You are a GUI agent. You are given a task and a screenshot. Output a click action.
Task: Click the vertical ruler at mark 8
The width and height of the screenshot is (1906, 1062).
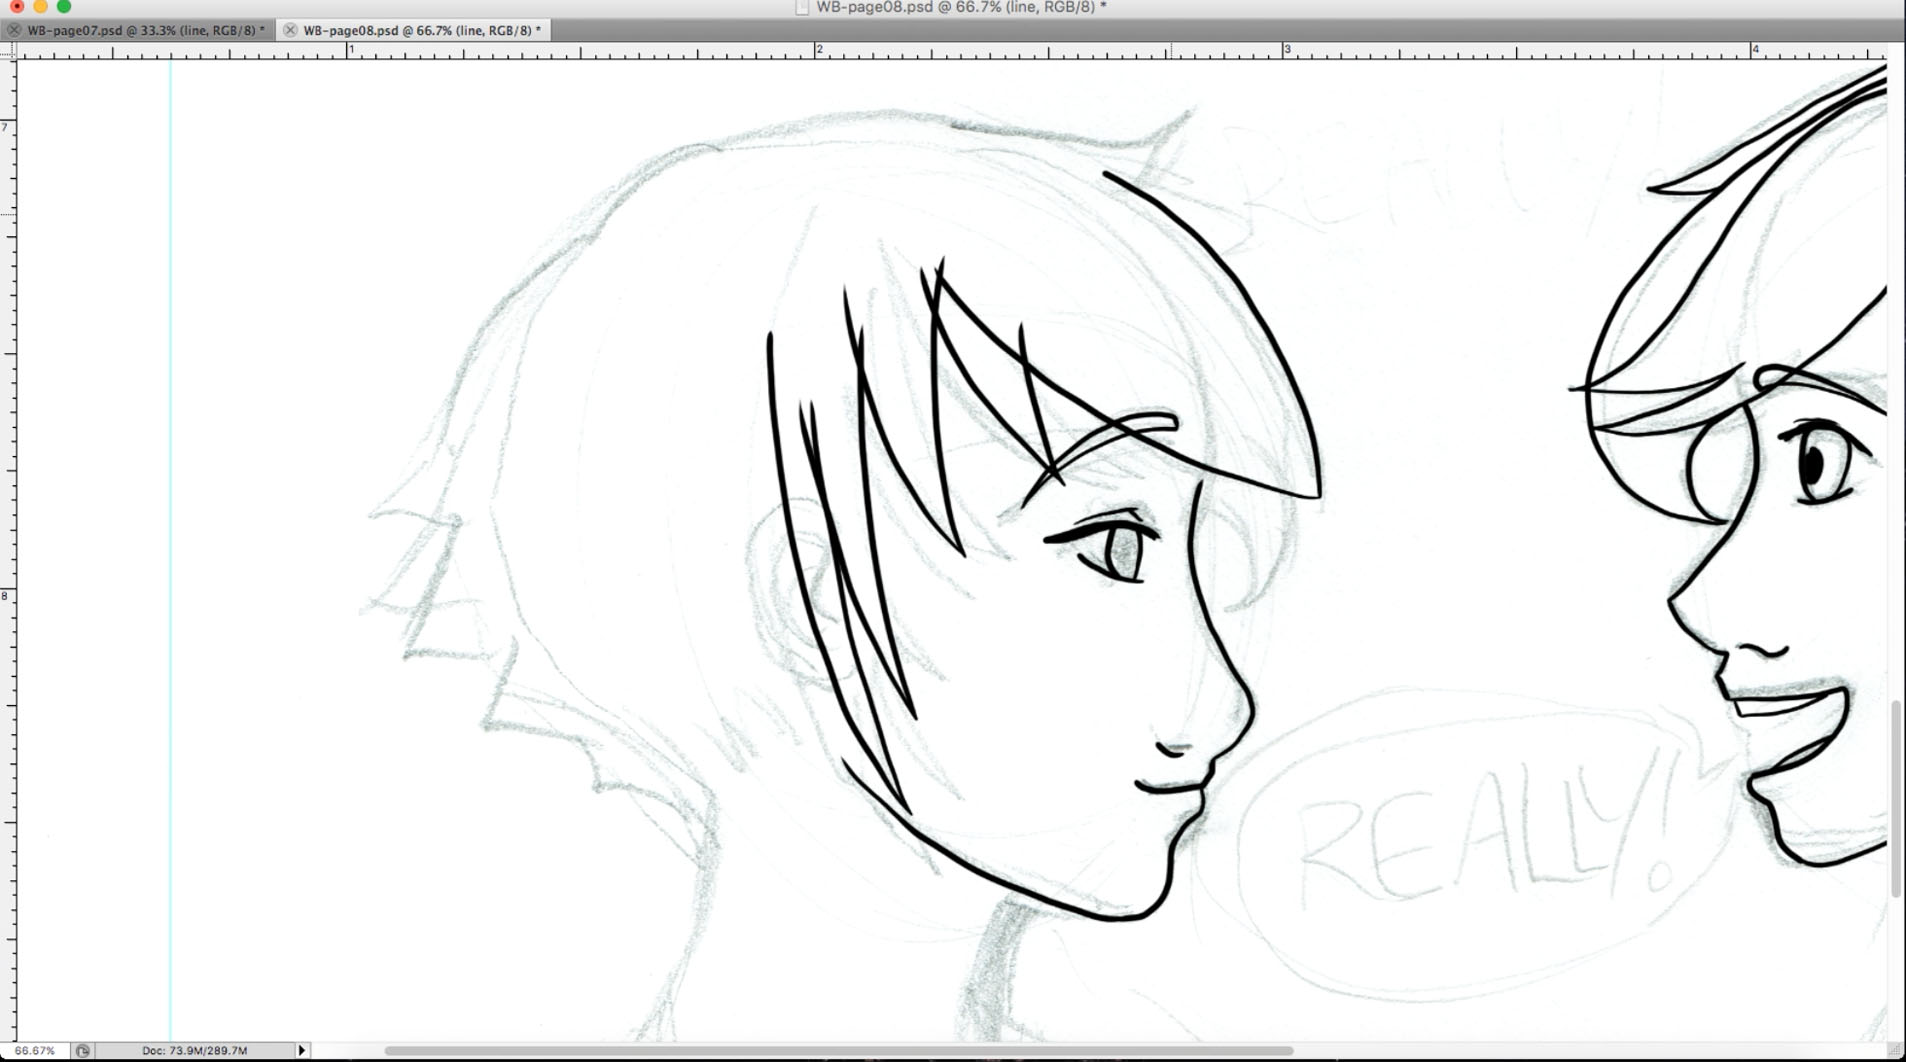[x=7, y=595]
